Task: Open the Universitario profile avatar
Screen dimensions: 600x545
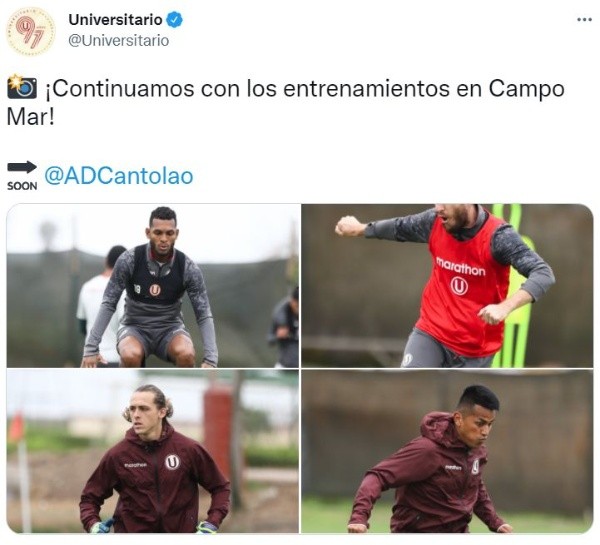Action: click(x=31, y=31)
